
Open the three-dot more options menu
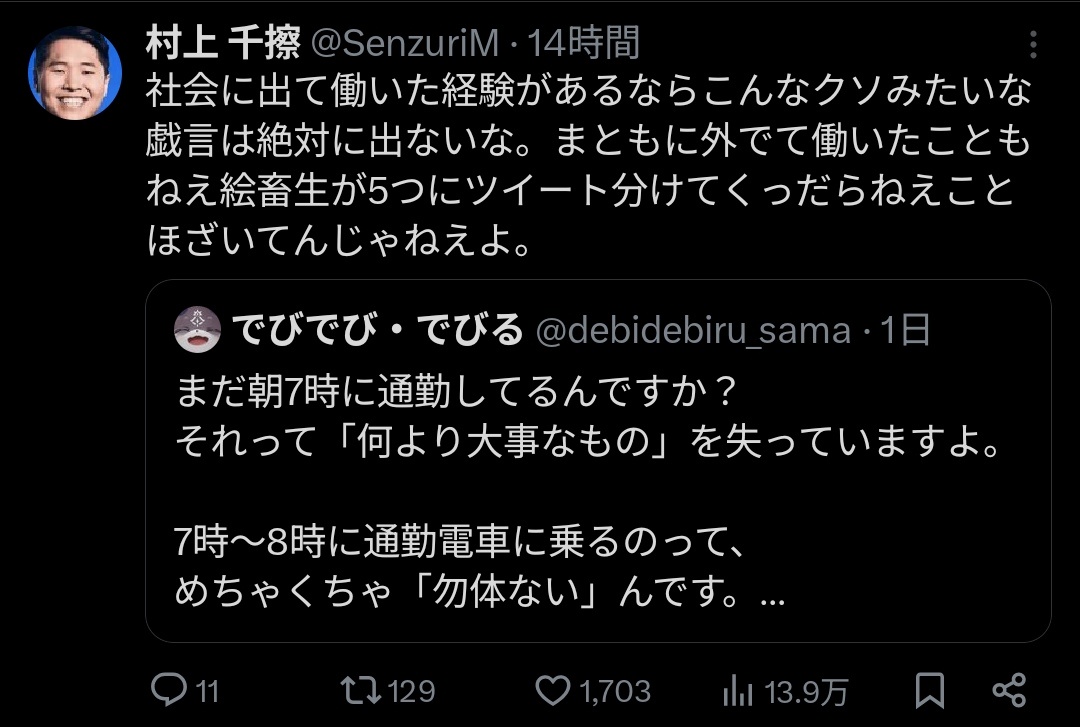1034,44
